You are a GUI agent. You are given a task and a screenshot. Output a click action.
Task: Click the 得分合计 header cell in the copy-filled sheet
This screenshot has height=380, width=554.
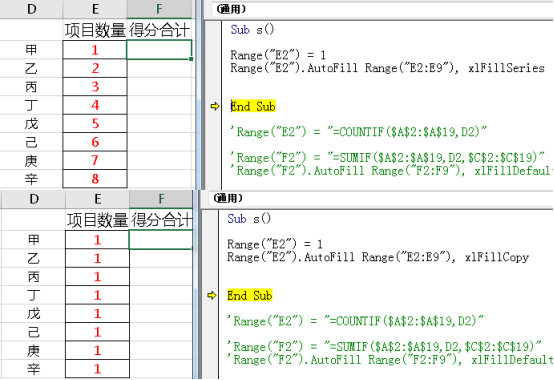161,220
